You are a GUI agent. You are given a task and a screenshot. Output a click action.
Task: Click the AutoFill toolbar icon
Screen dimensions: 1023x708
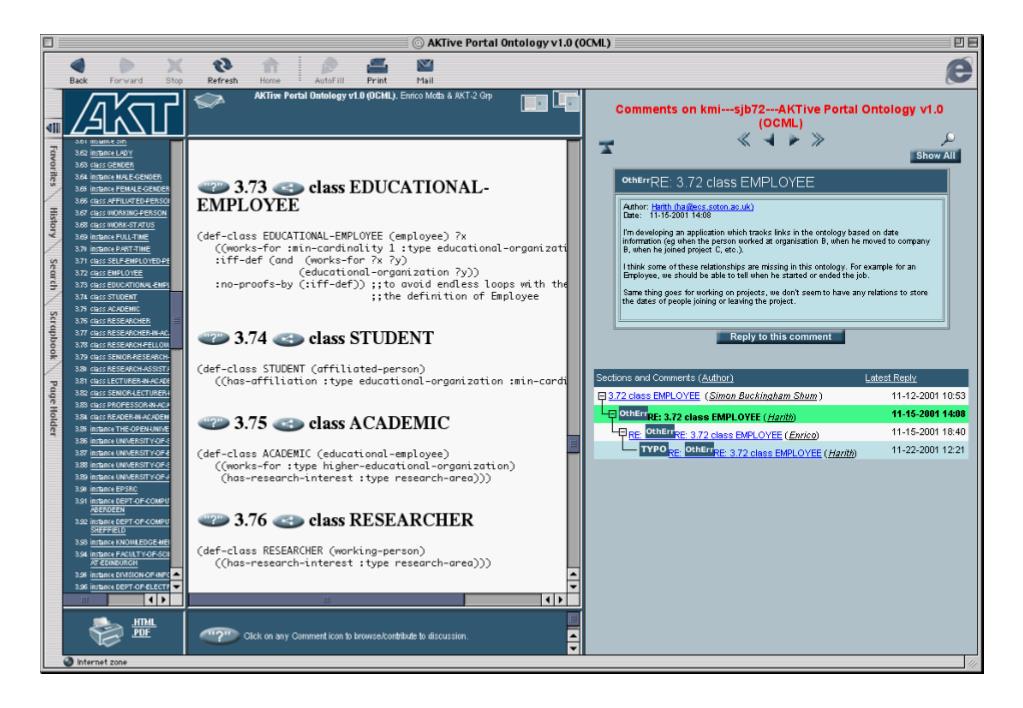pos(329,66)
